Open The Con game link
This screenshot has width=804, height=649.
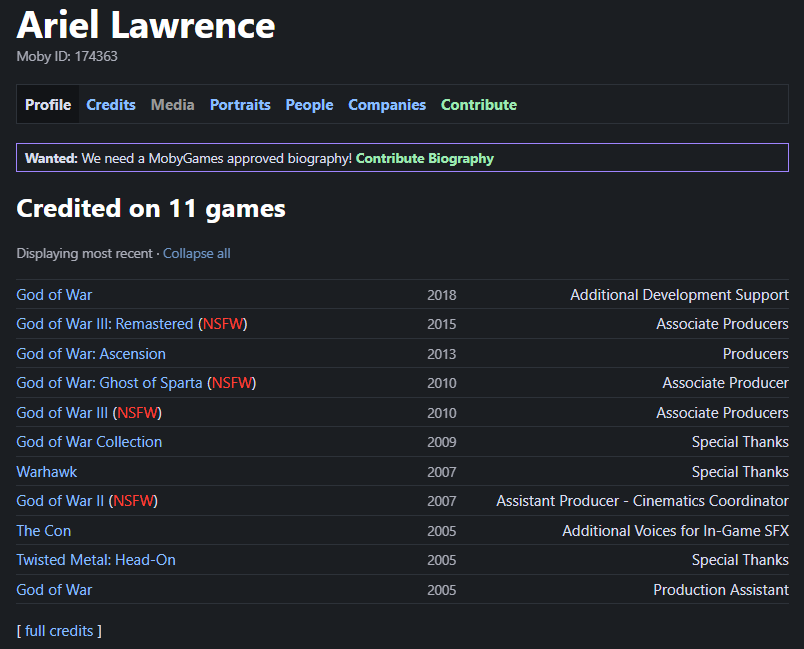click(x=44, y=531)
